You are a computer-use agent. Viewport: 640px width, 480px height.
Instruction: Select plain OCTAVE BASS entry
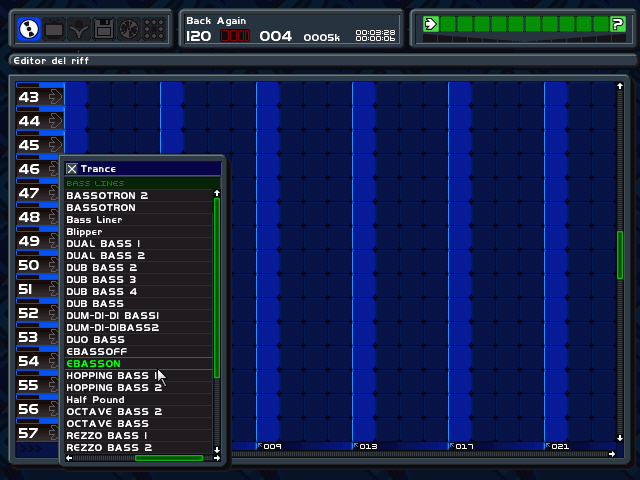[138, 424]
